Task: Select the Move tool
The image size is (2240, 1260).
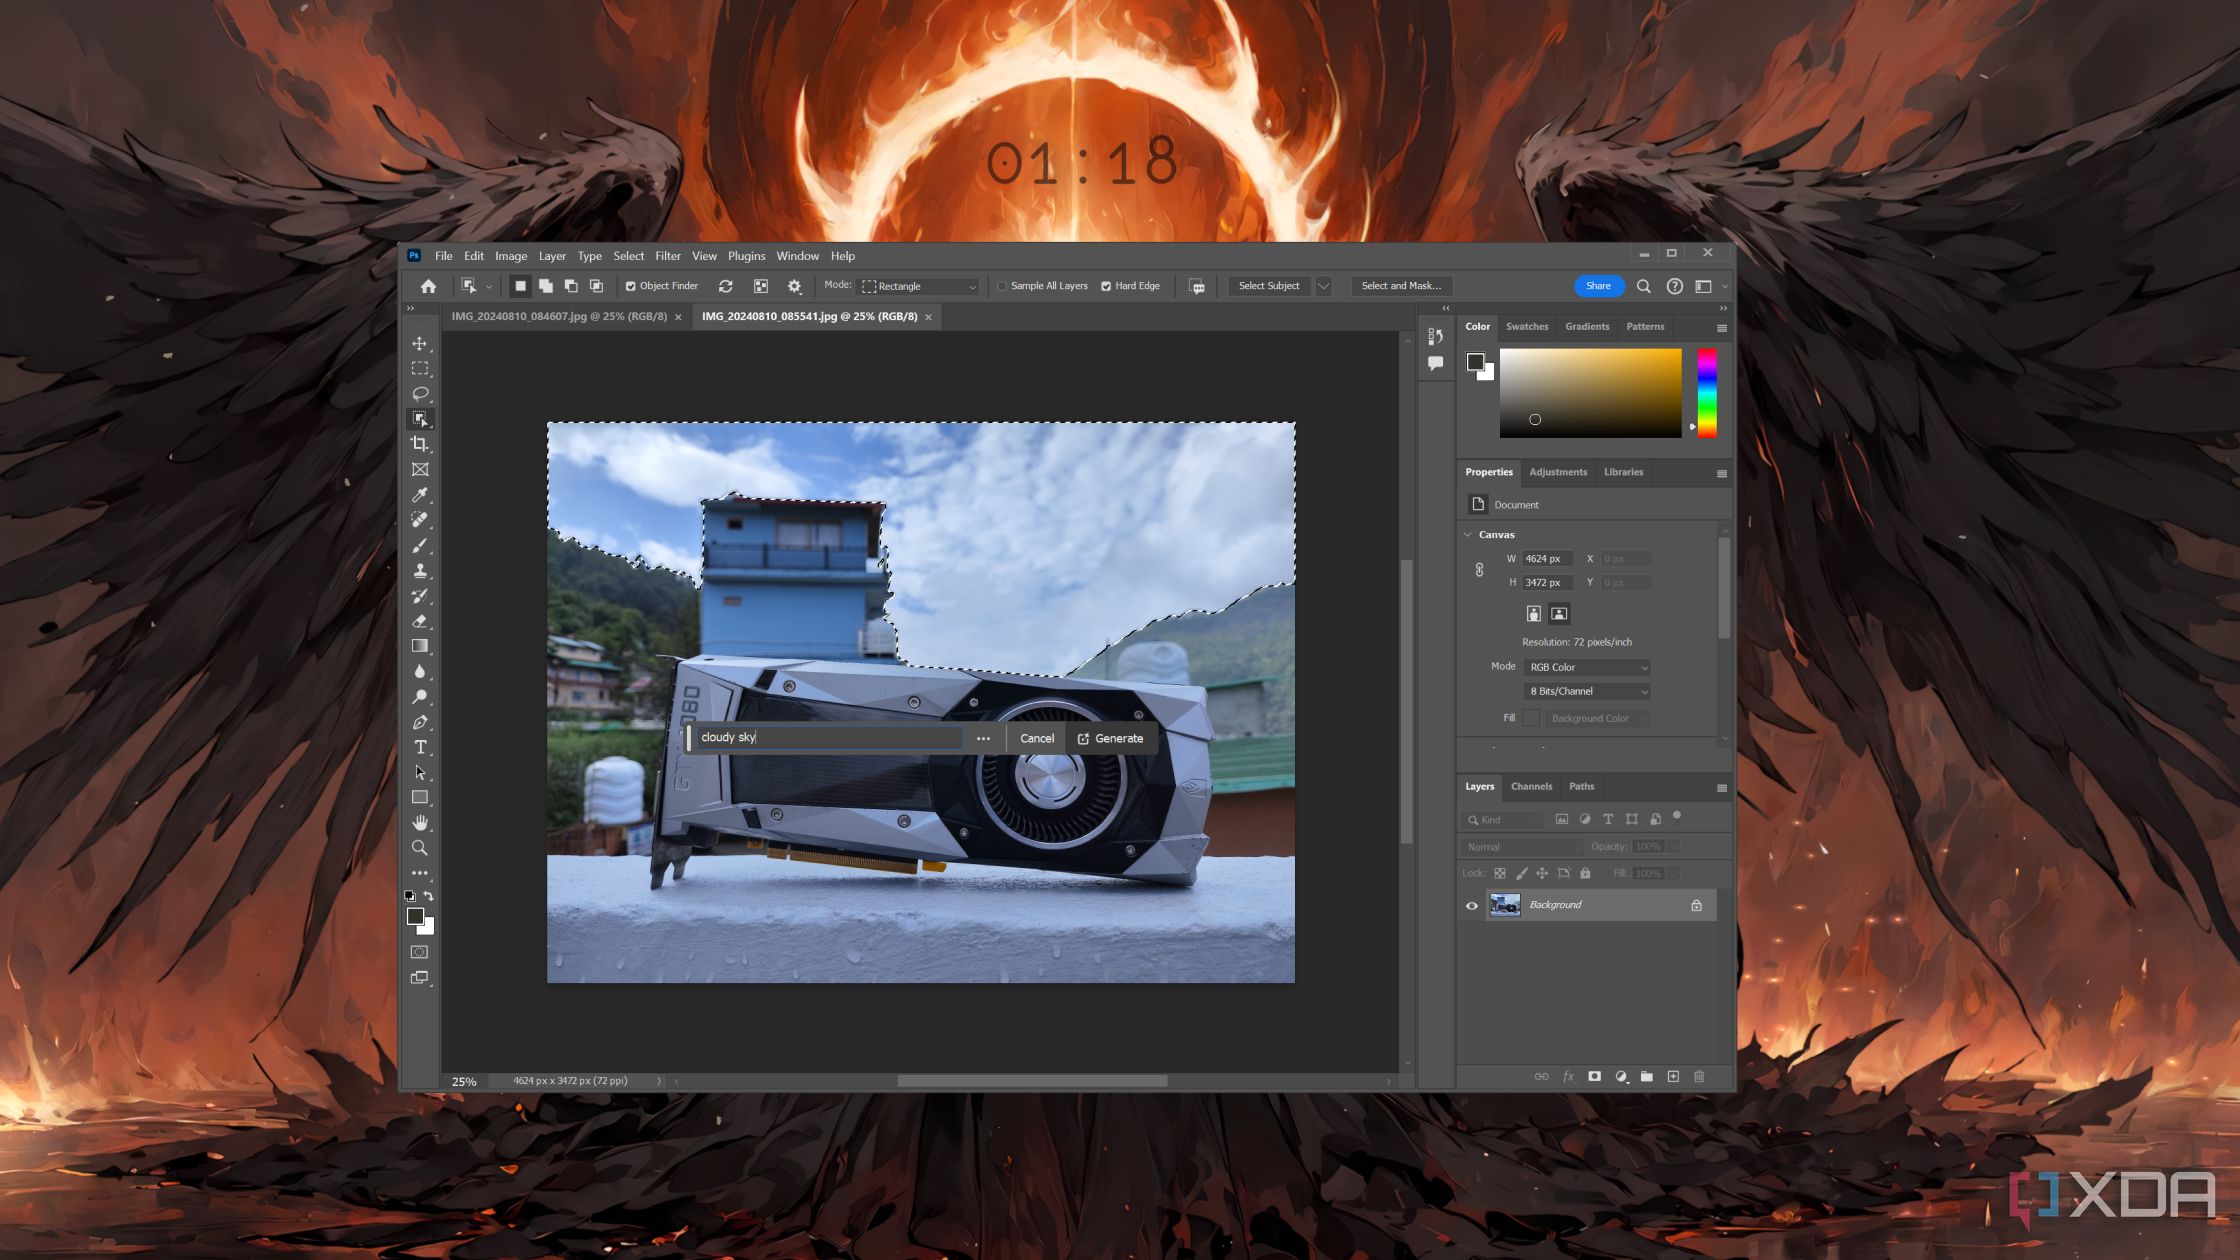Action: [x=422, y=343]
